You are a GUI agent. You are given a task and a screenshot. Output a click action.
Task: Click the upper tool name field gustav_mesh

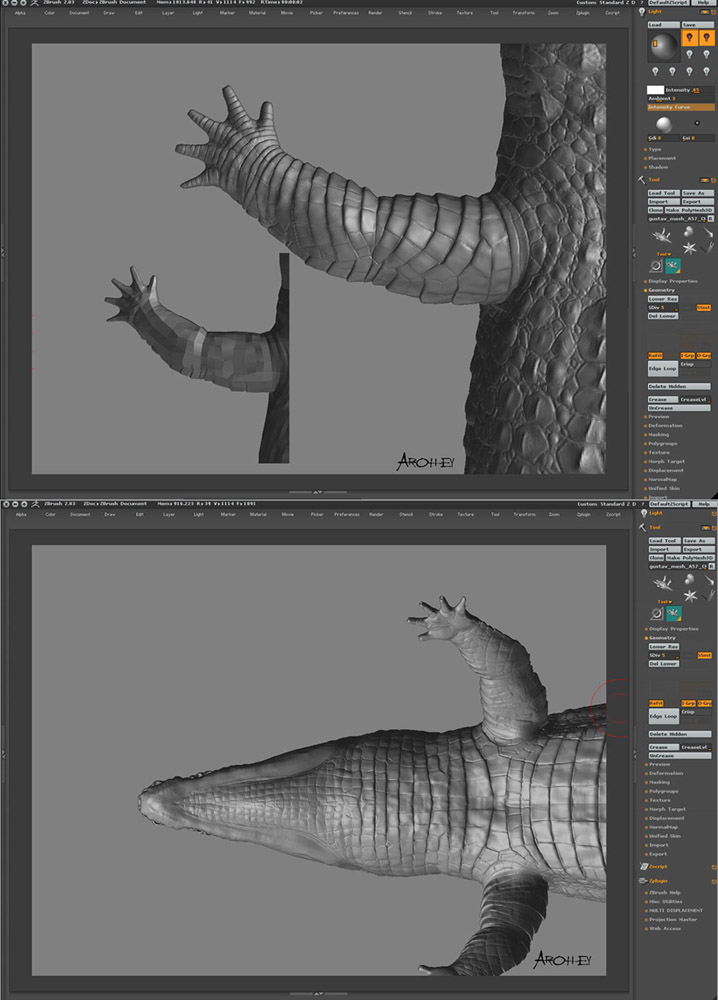point(677,219)
